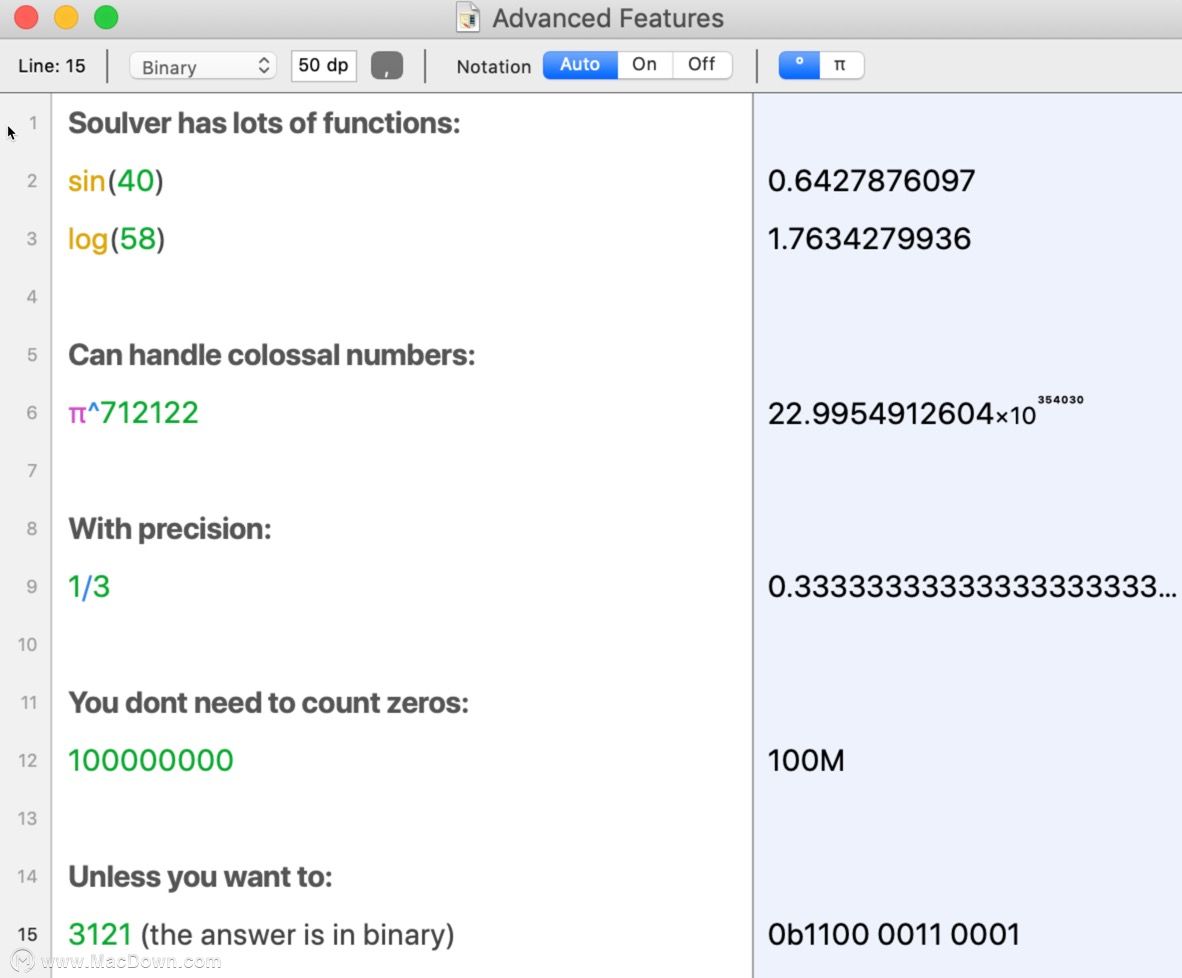Click the 100000000 expression

pyautogui.click(x=151, y=761)
